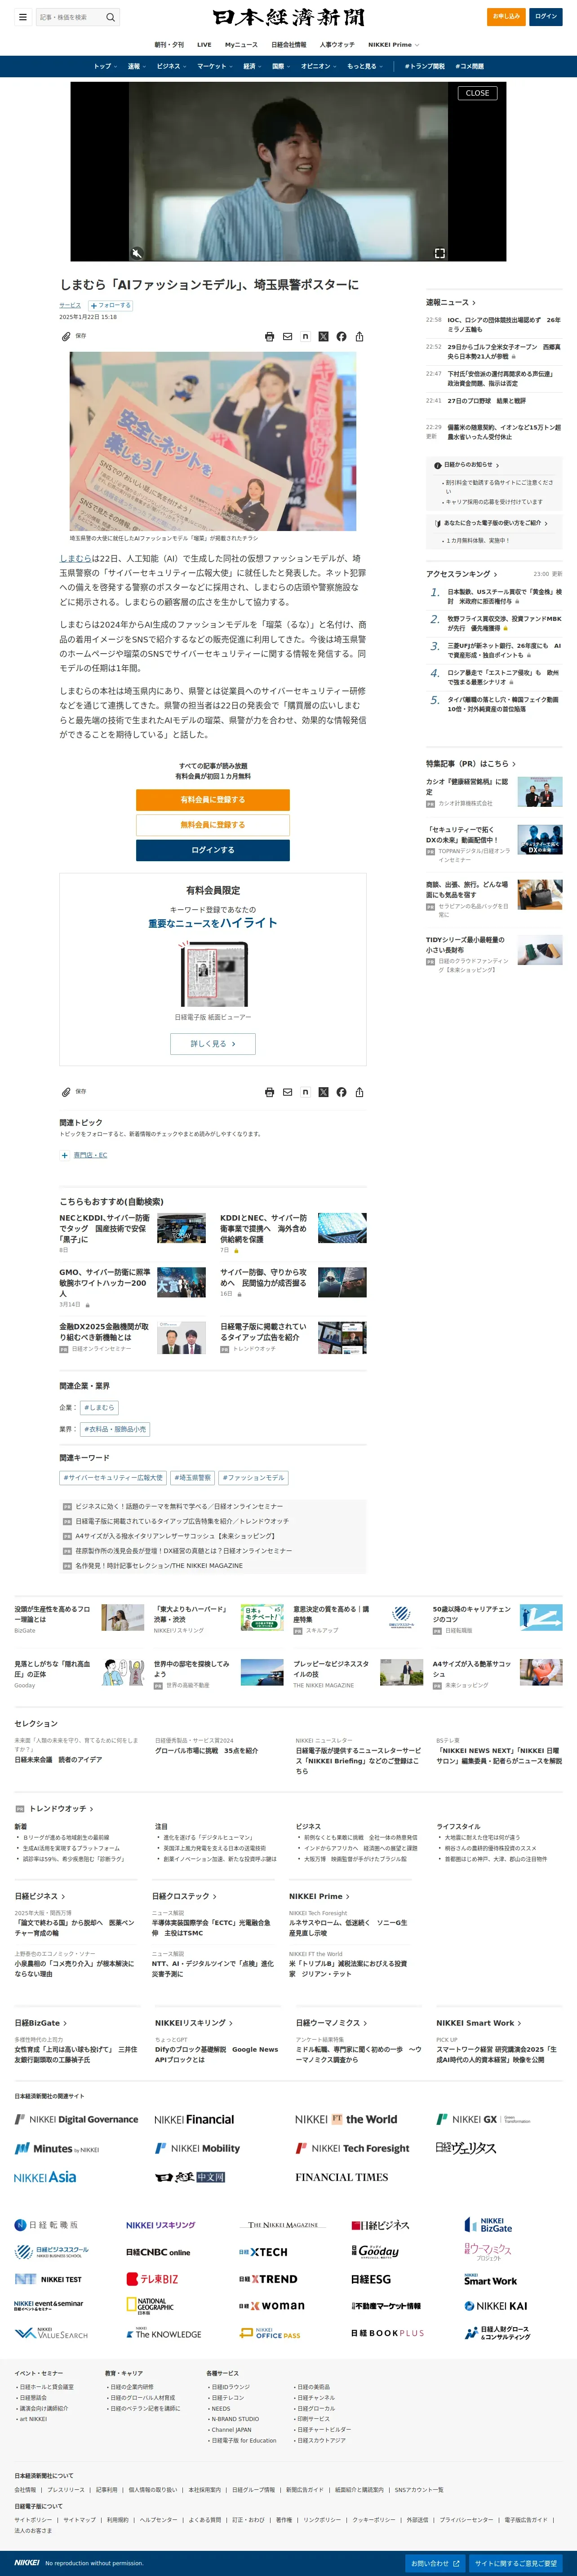Open the 人事ウオッチ menu item

[x=337, y=45]
